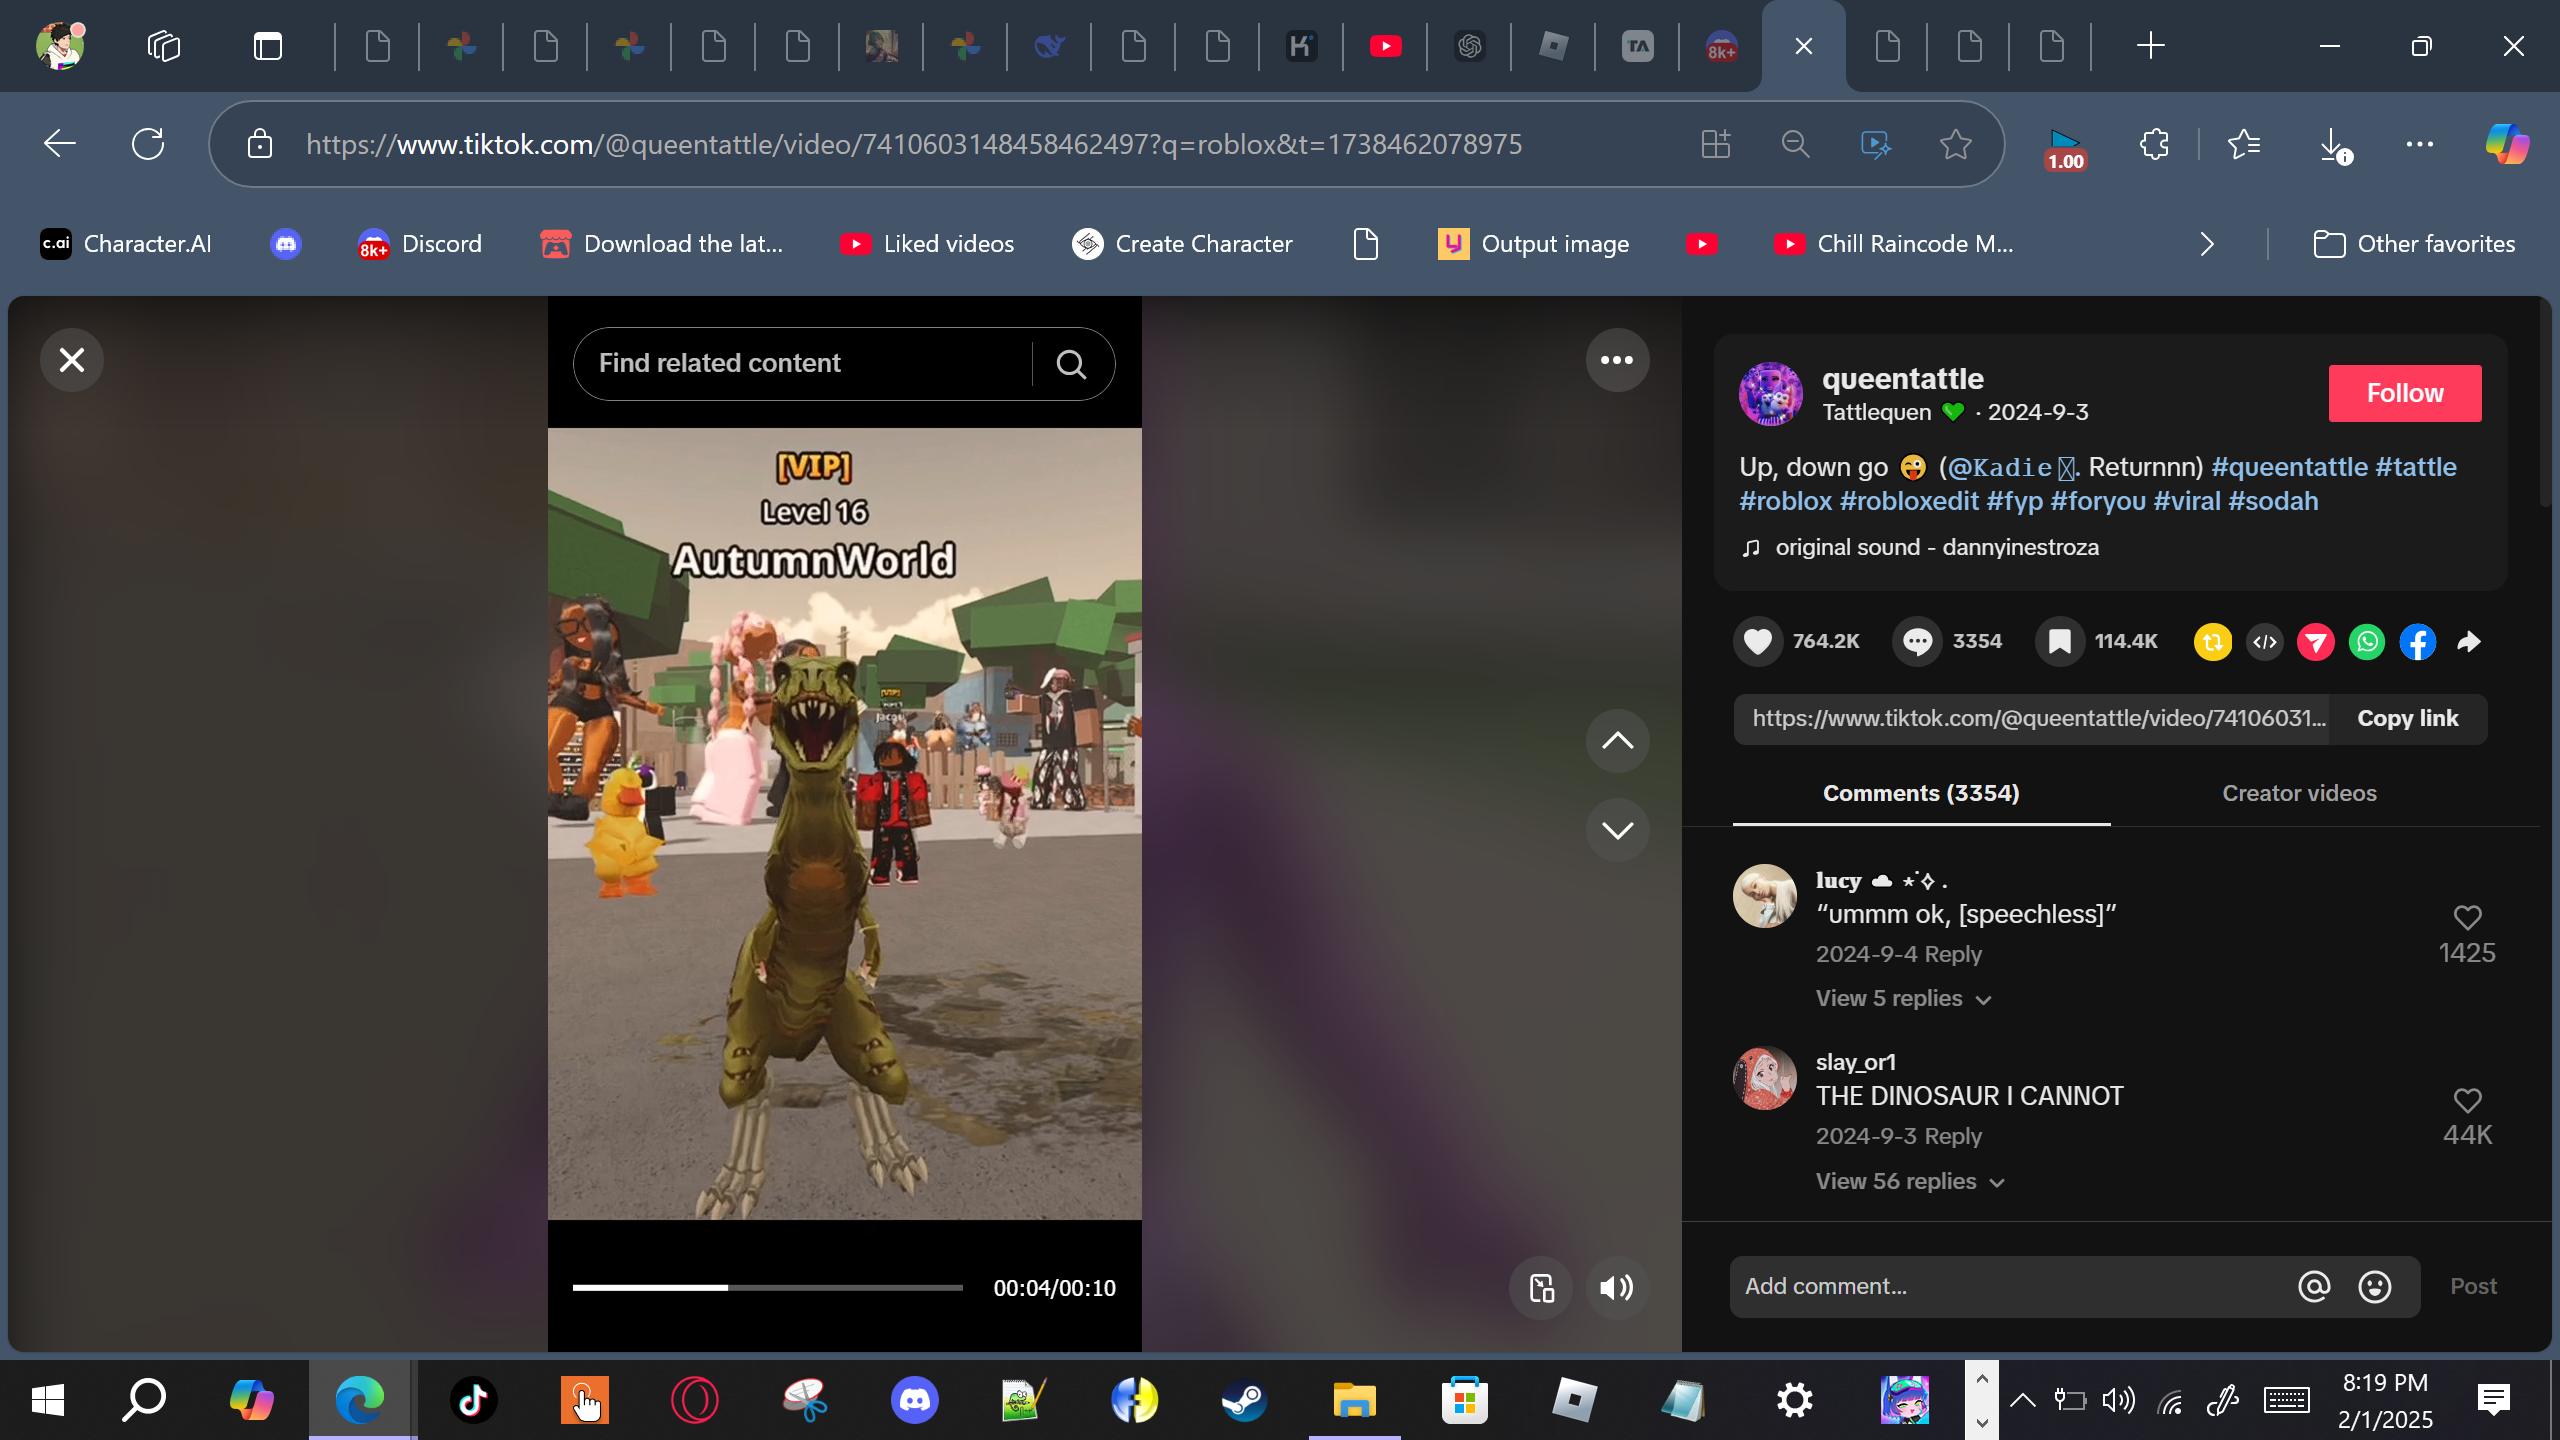Image resolution: width=2560 pixels, height=1440 pixels.
Task: Click the yellow repost icon
Action: pyautogui.click(x=2213, y=641)
